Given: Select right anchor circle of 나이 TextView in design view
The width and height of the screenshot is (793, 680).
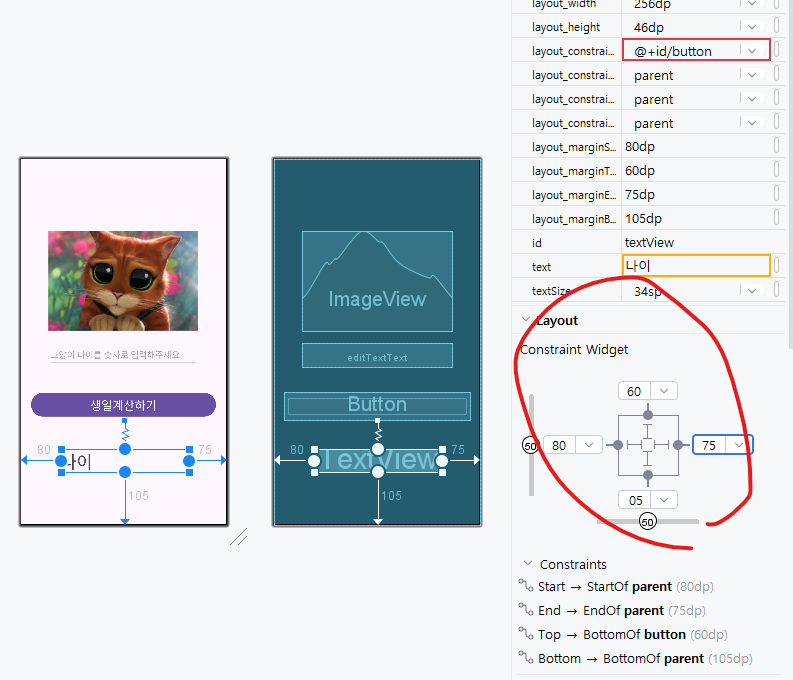Looking at the screenshot, I should [x=189, y=461].
